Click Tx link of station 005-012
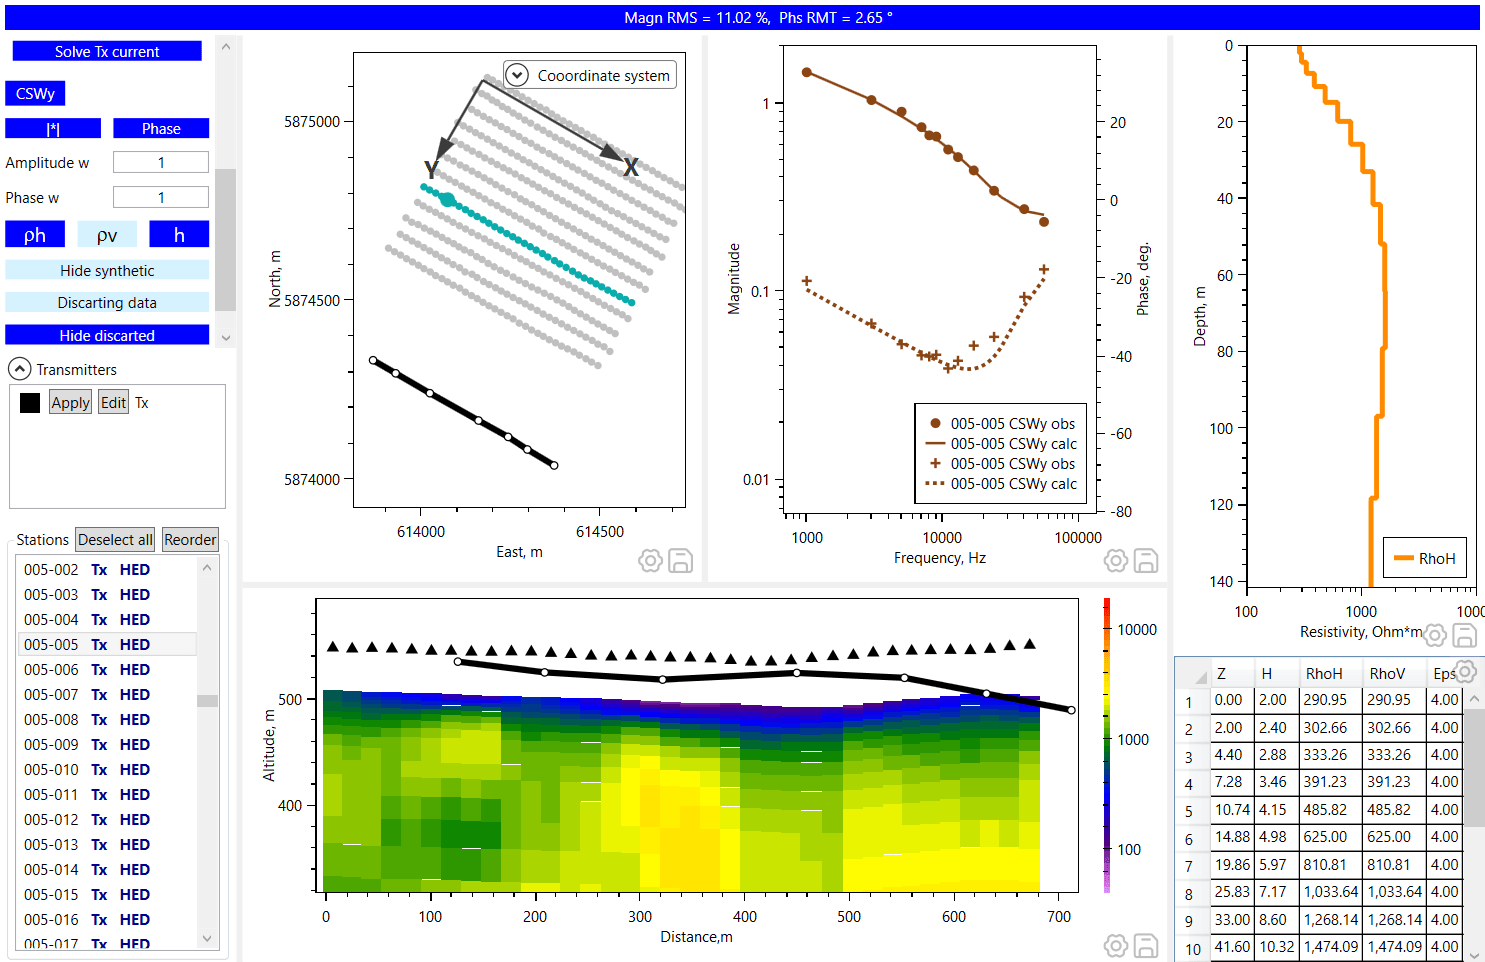1485x962 pixels. coord(99,819)
